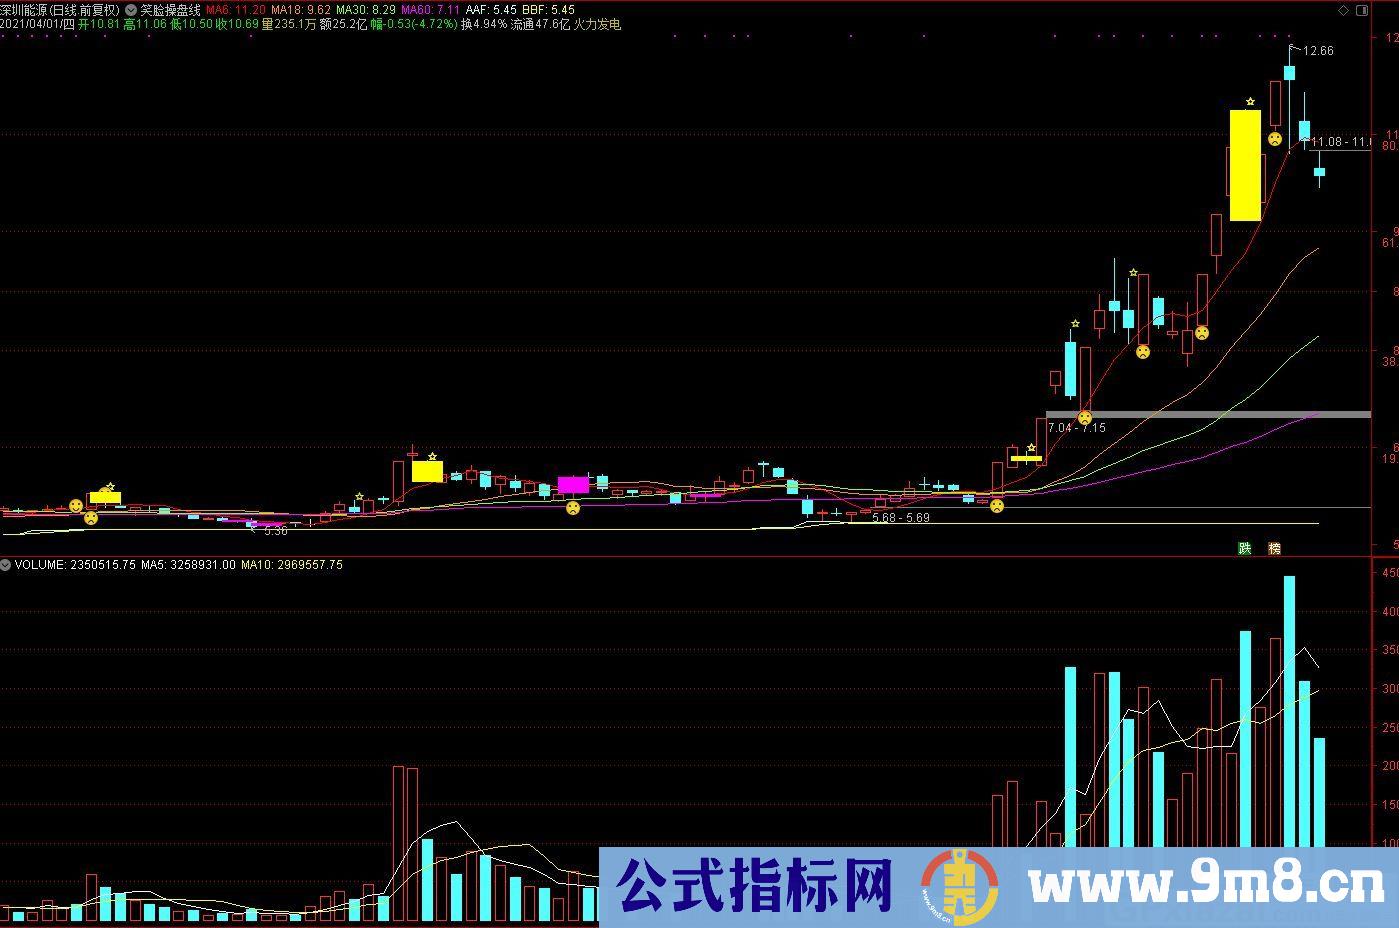Click the volume MA5: 3258931.00 label

tap(188, 565)
